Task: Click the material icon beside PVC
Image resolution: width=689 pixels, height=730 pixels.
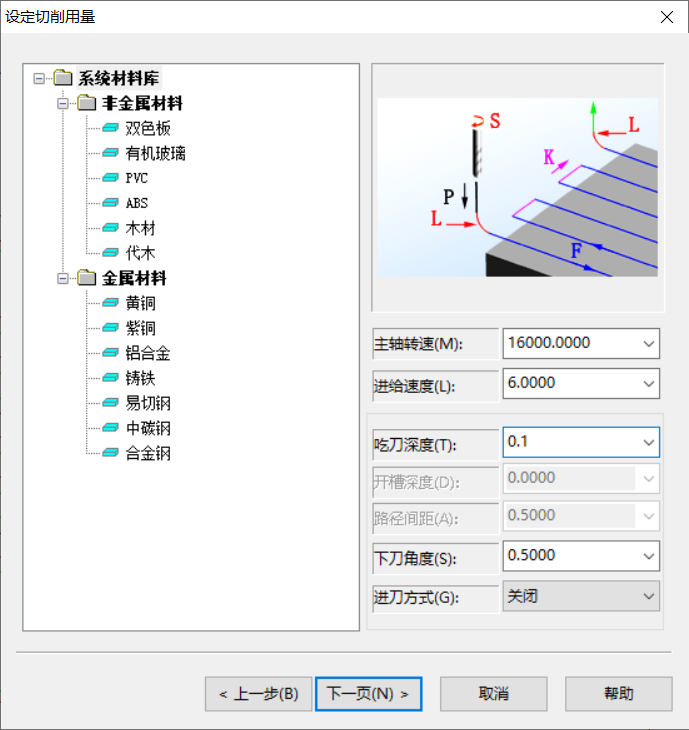Action: tap(110, 178)
